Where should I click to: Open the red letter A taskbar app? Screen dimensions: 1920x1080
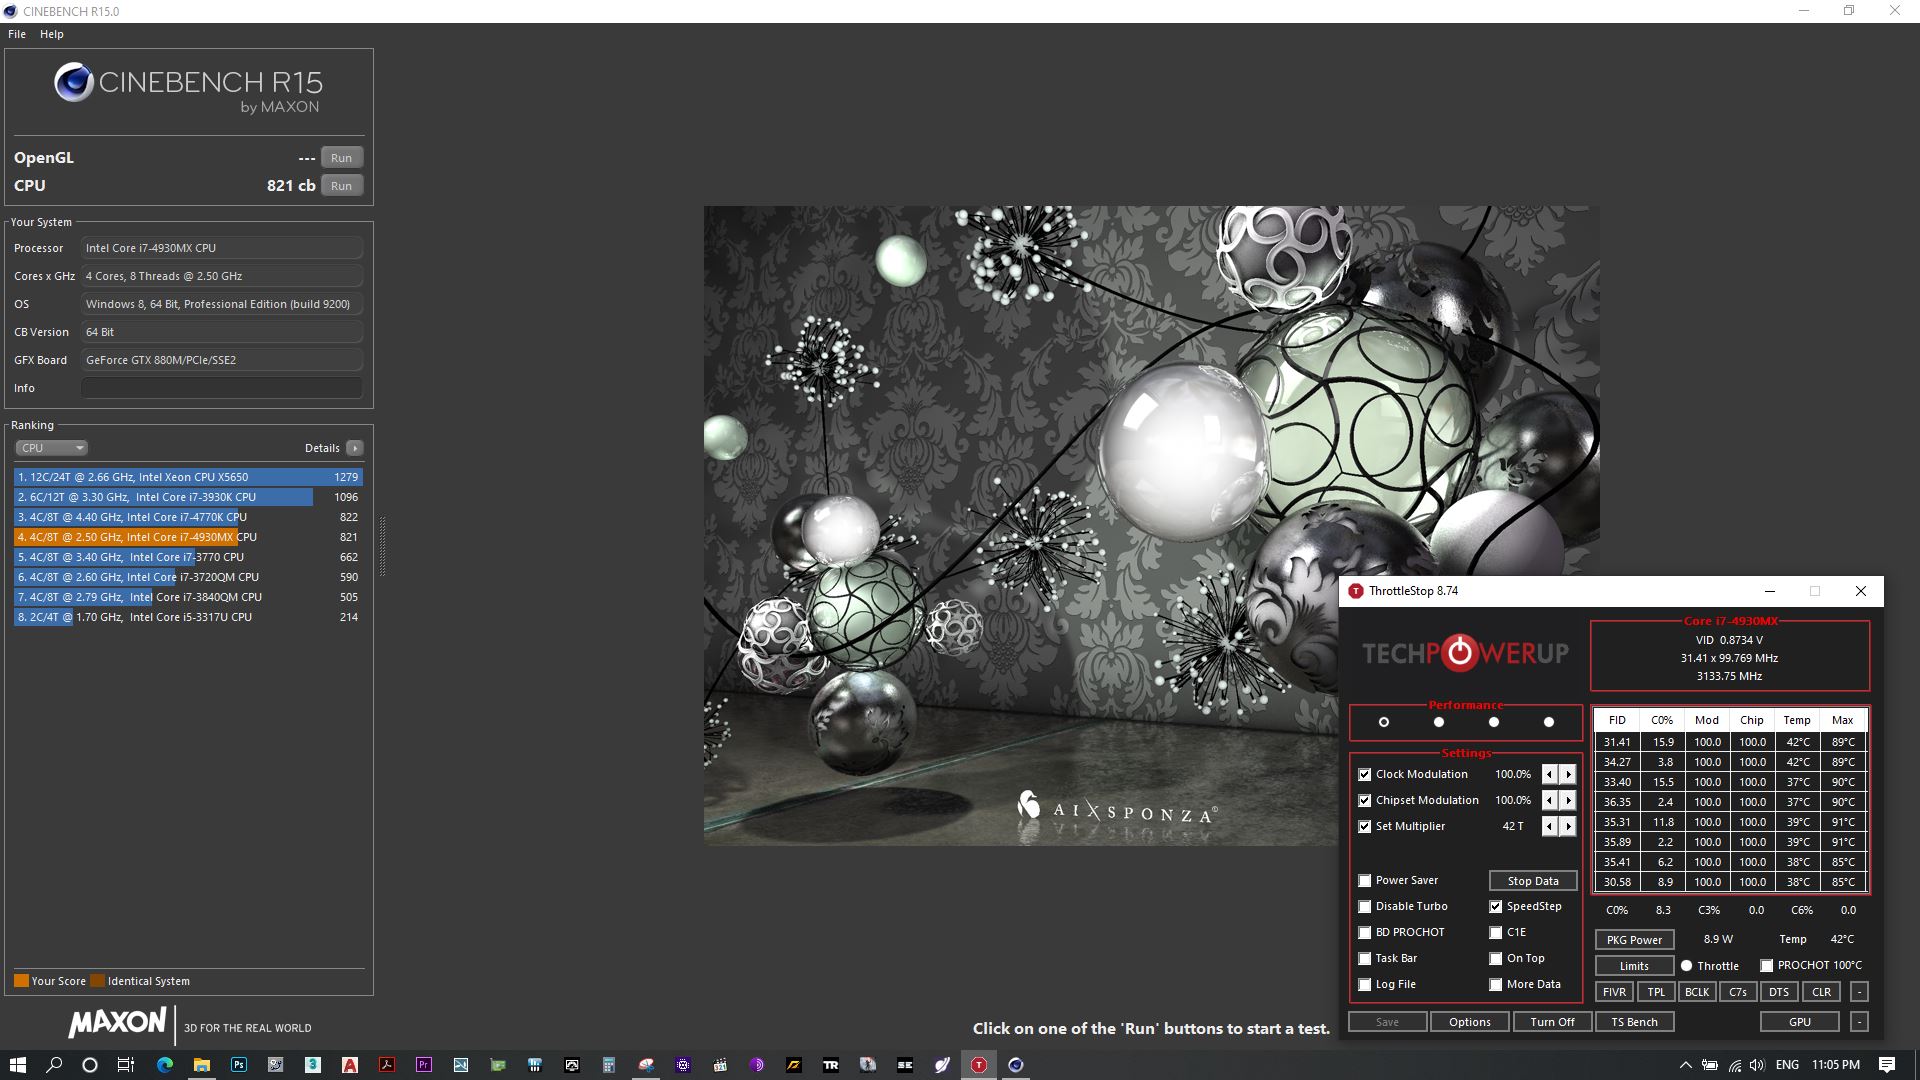(x=350, y=1065)
